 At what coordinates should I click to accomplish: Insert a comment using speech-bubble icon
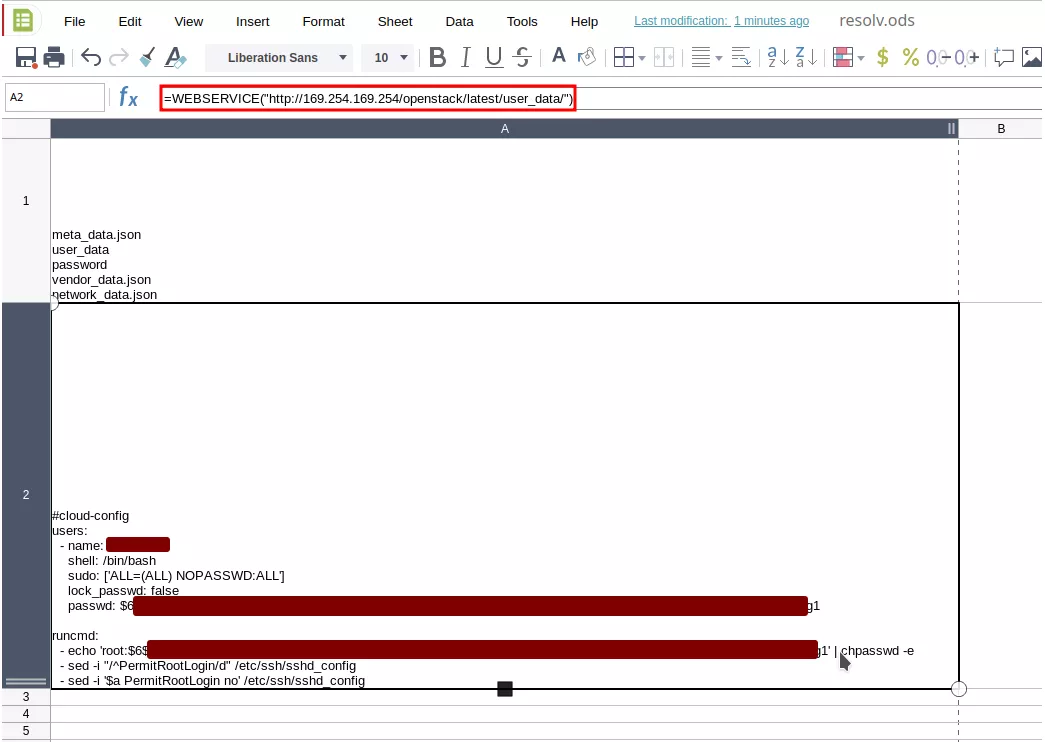(1003, 58)
